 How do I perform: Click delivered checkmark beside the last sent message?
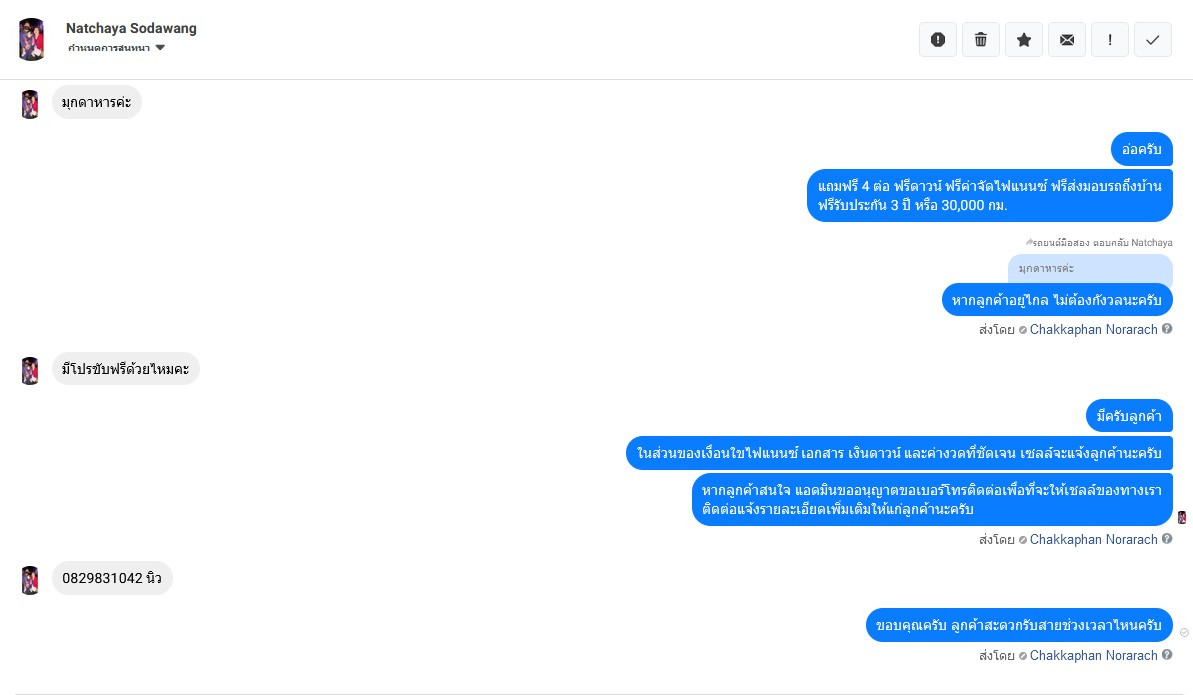(1184, 632)
